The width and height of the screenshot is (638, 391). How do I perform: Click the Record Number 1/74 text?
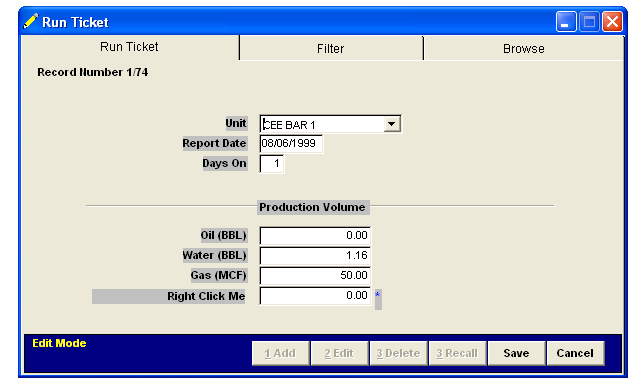coord(93,72)
